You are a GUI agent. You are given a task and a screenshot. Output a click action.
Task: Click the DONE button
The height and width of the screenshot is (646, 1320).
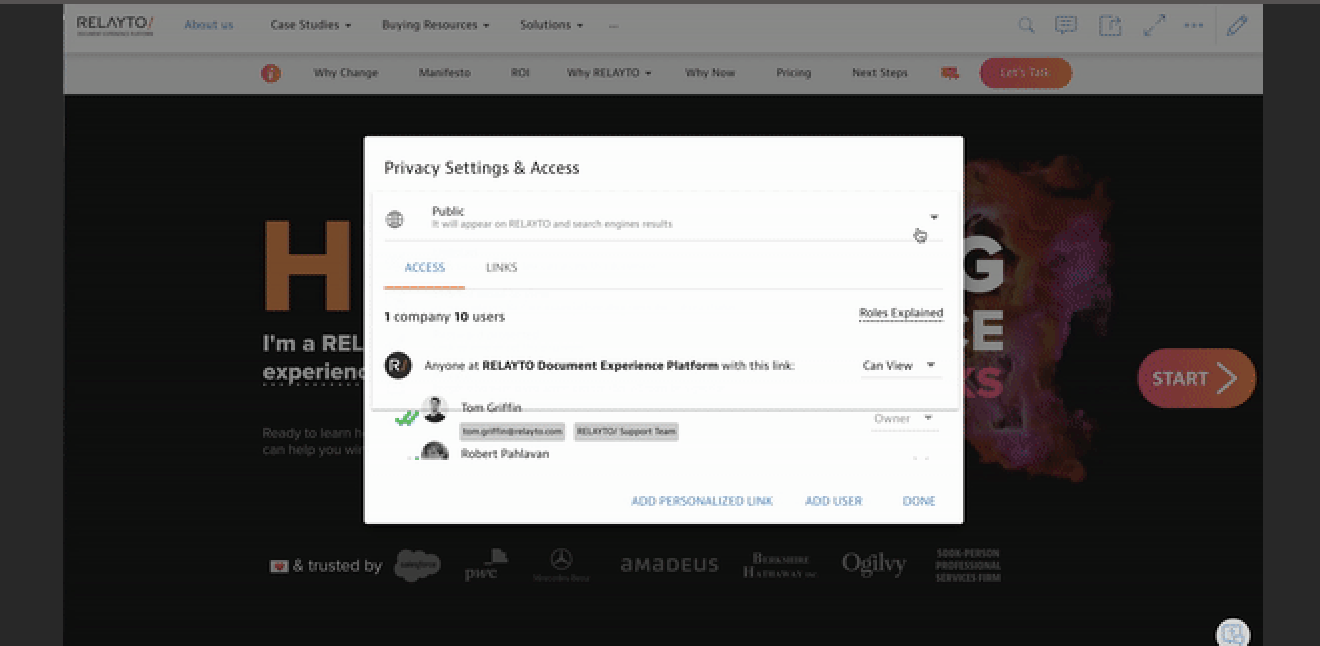[918, 500]
